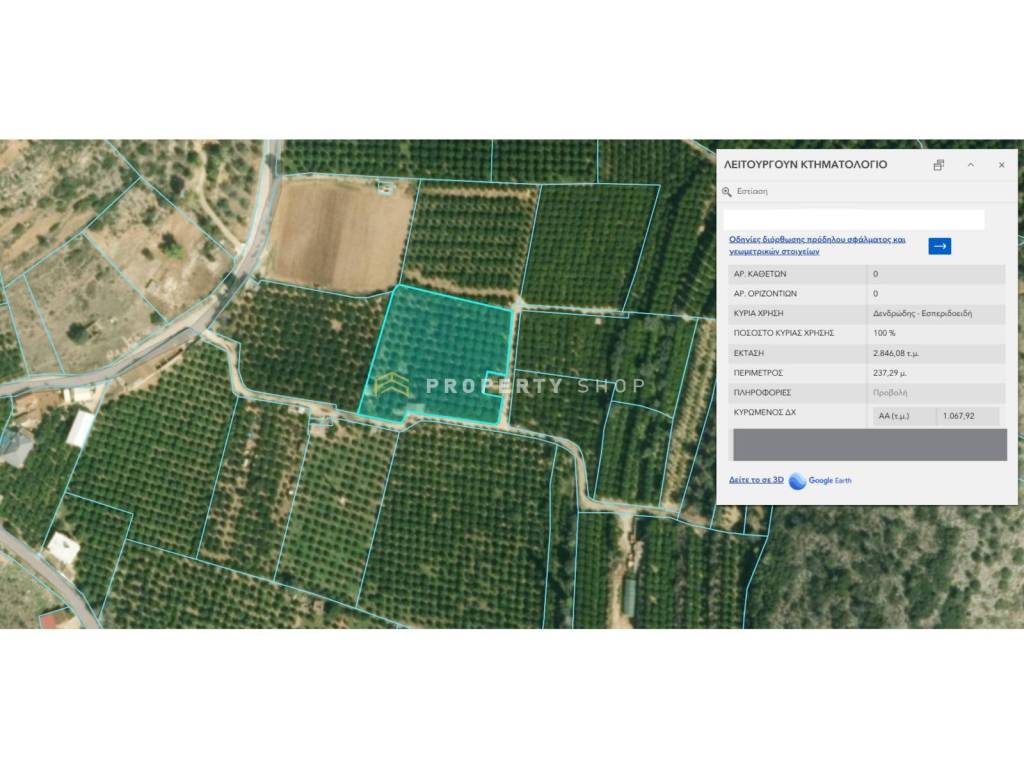Screen dimensions: 1024x768
Task: Click the plowed brown field parcel
Action: click(x=340, y=234)
